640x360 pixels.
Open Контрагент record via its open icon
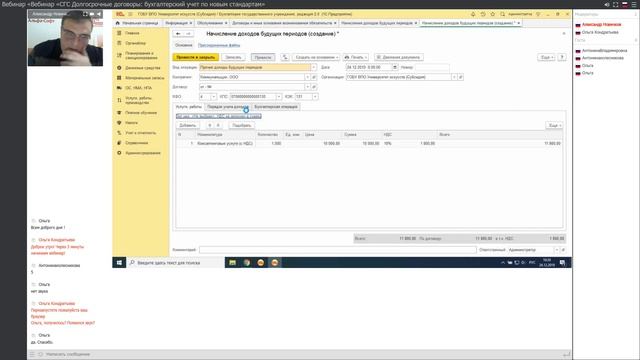pos(314,77)
